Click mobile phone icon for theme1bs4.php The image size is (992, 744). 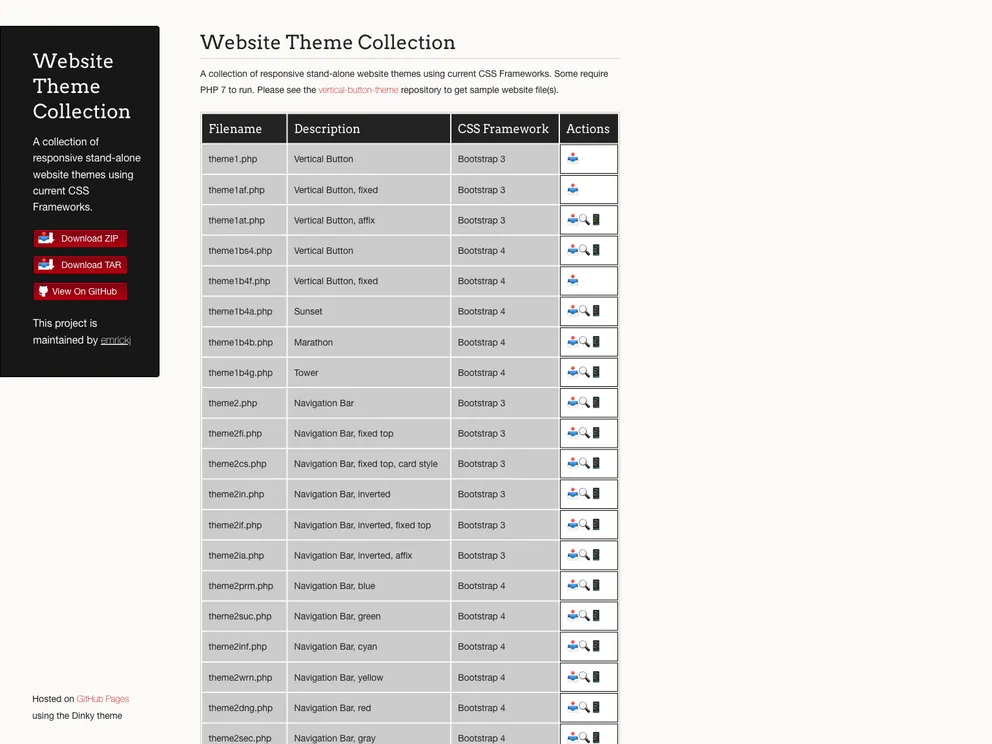(596, 250)
